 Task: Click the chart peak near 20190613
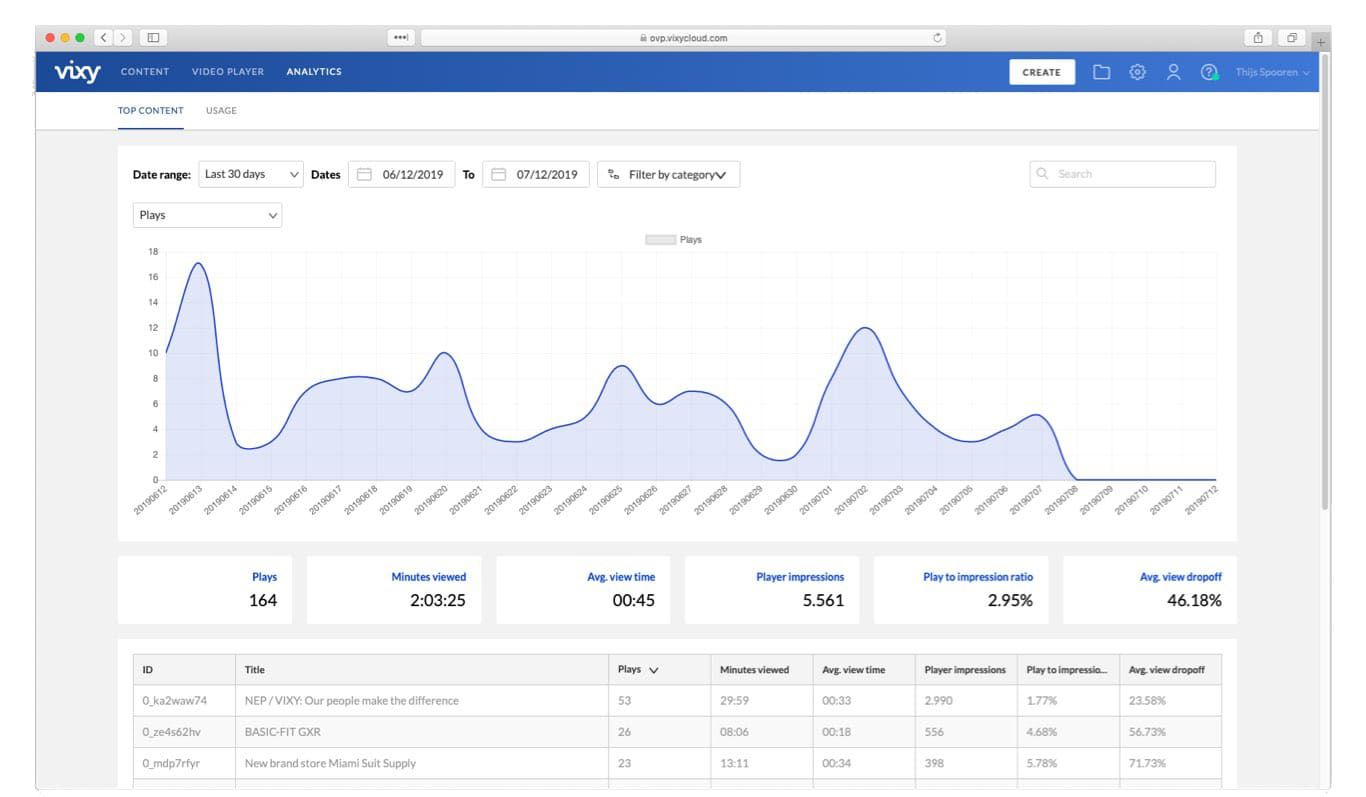[x=200, y=264]
